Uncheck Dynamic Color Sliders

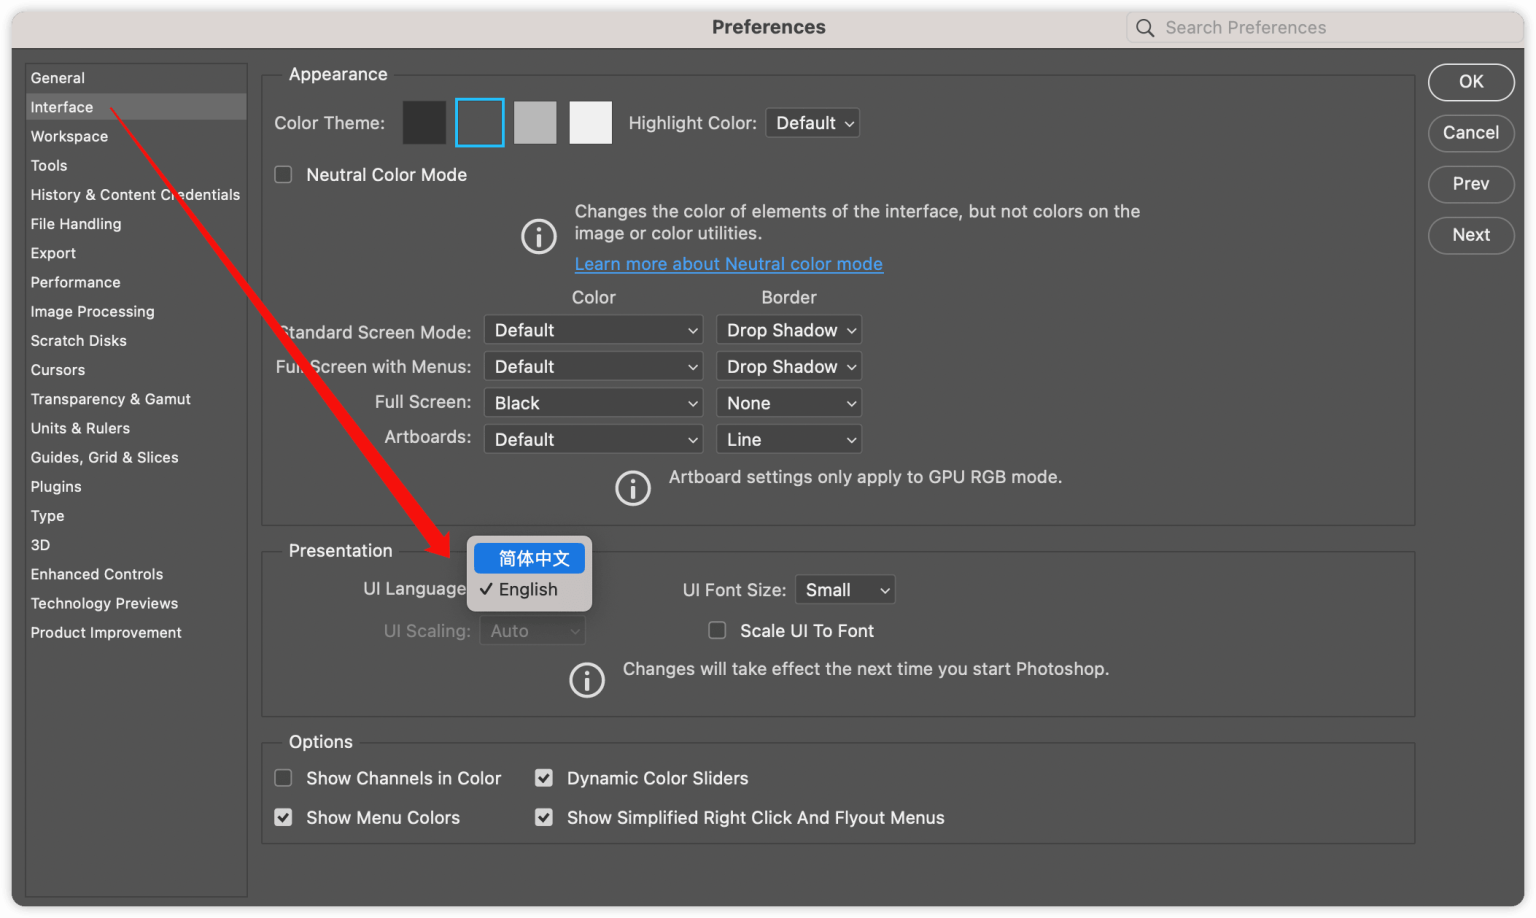click(x=544, y=778)
